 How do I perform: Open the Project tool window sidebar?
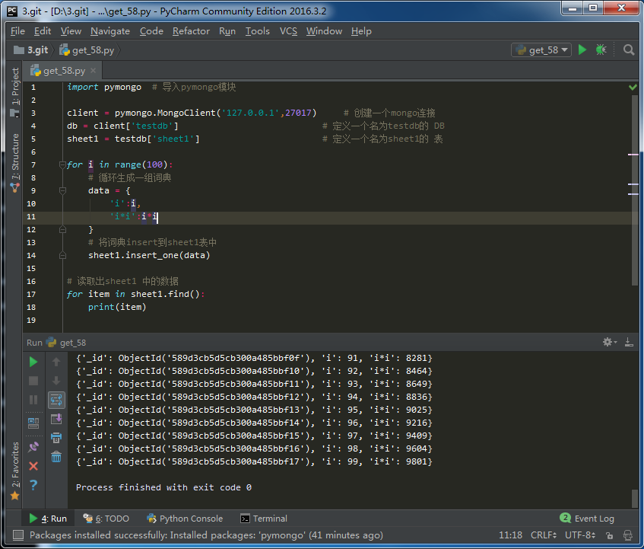(15, 92)
